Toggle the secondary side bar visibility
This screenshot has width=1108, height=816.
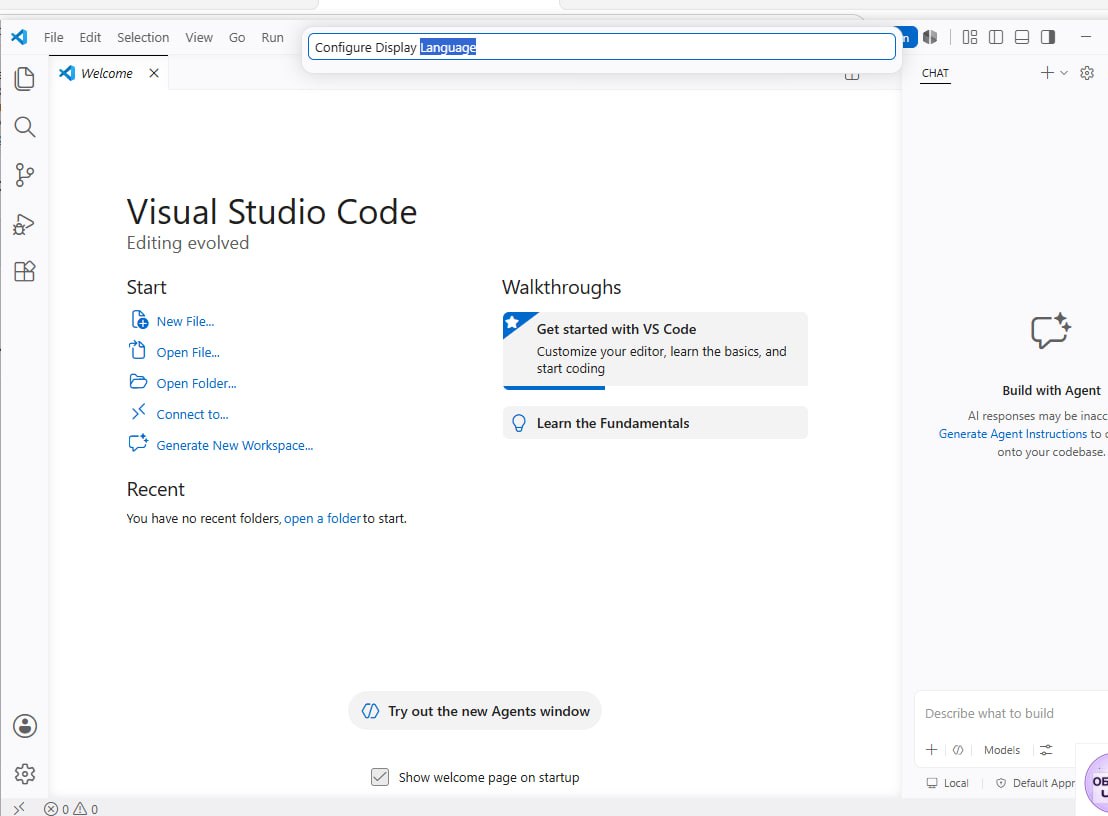[1048, 37]
